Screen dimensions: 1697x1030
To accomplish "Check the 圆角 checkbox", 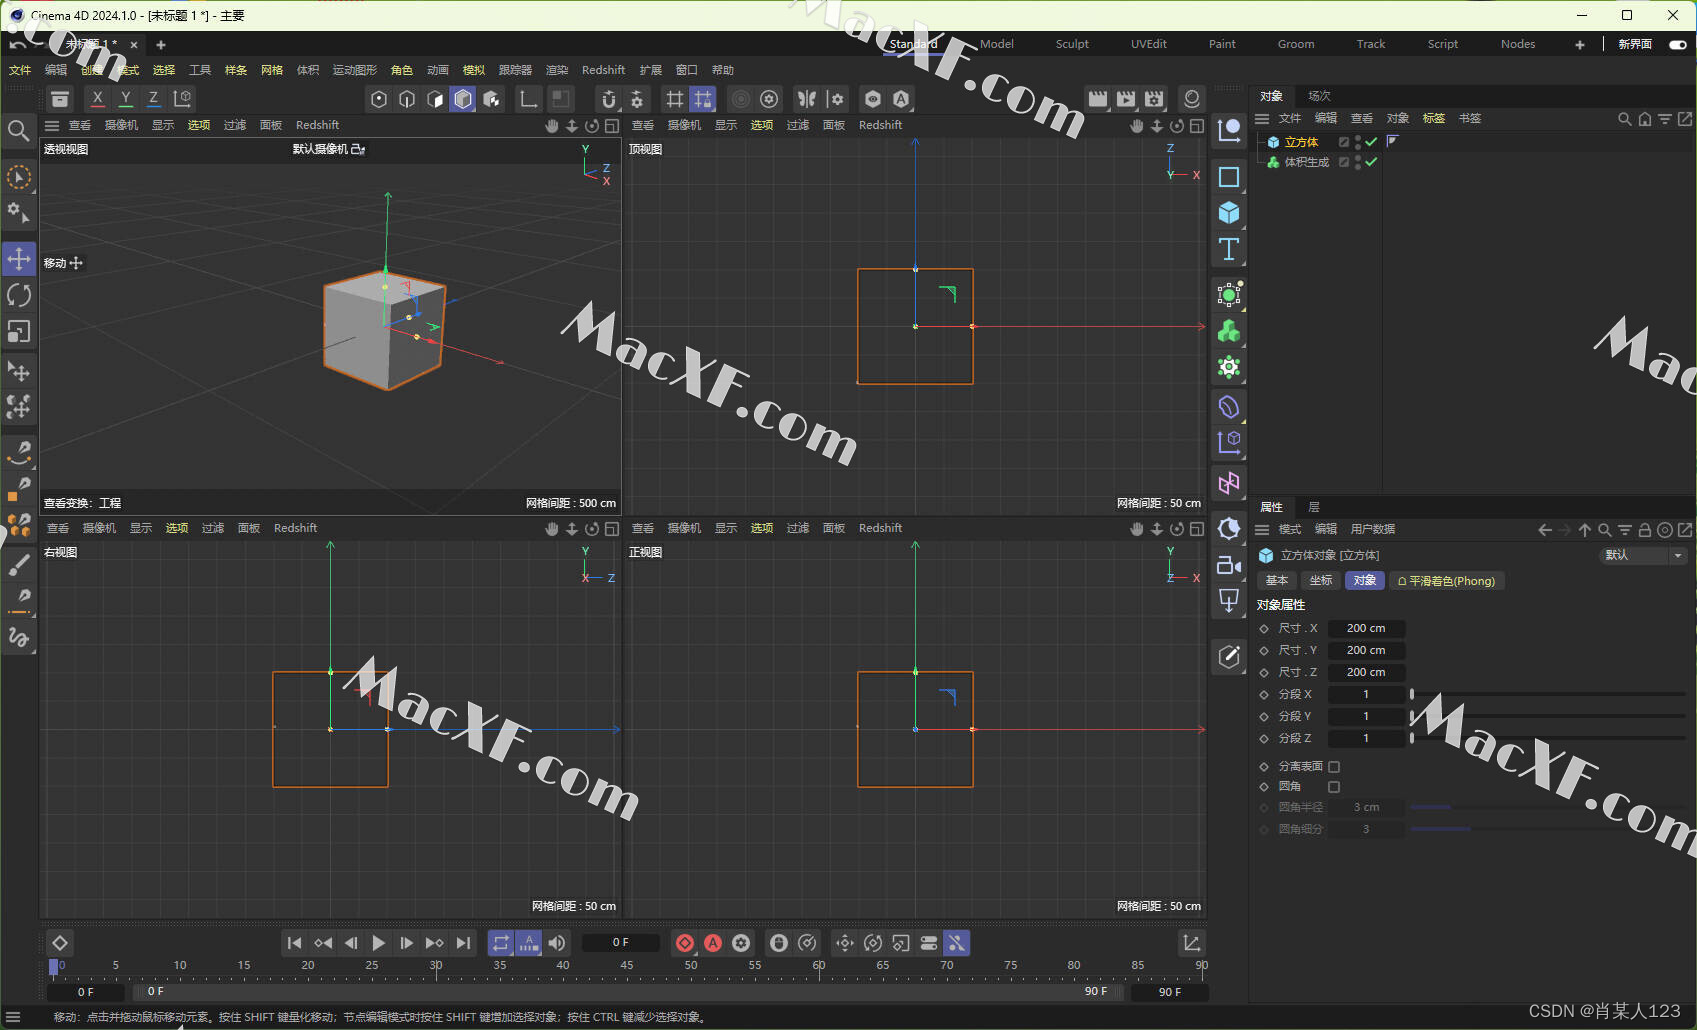I will [1334, 787].
